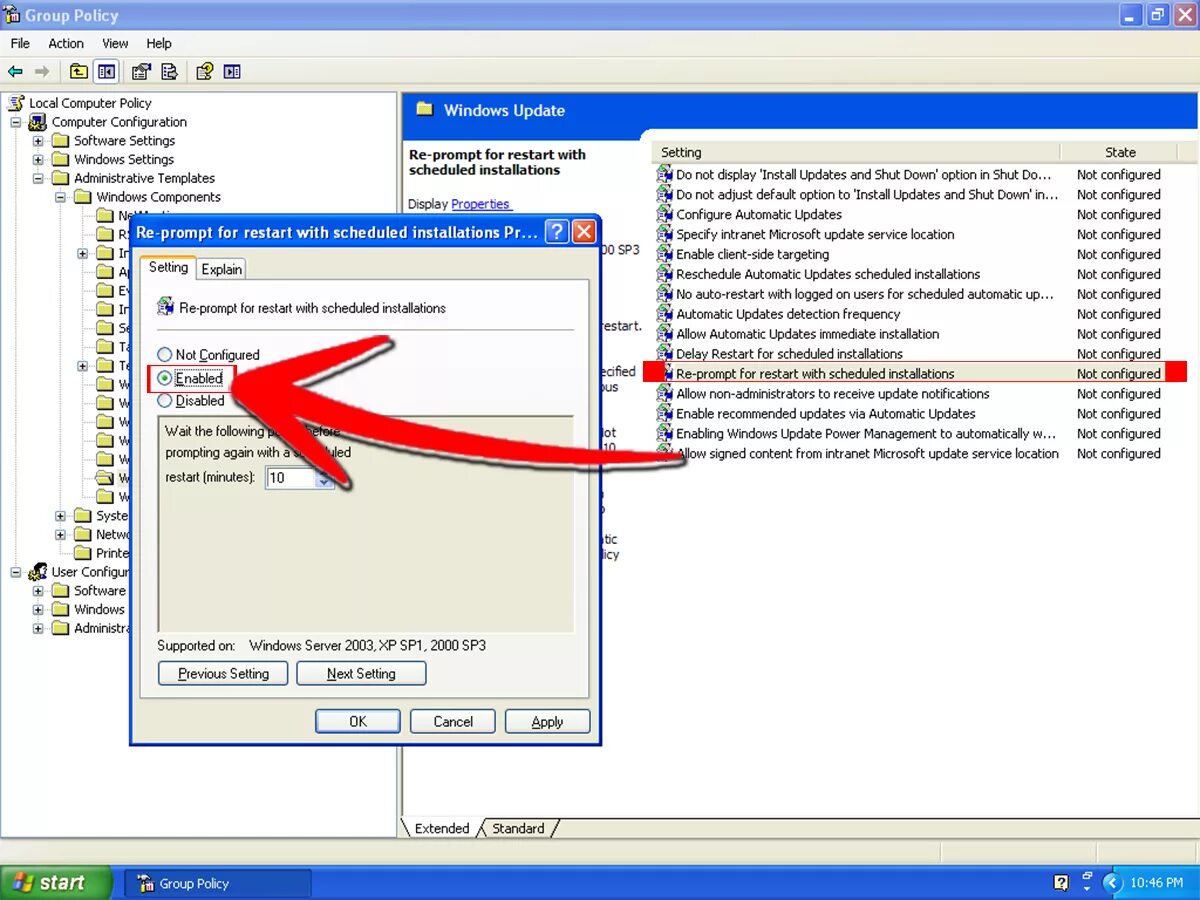Image resolution: width=1200 pixels, height=900 pixels.
Task: Open the File menu
Action: point(20,43)
